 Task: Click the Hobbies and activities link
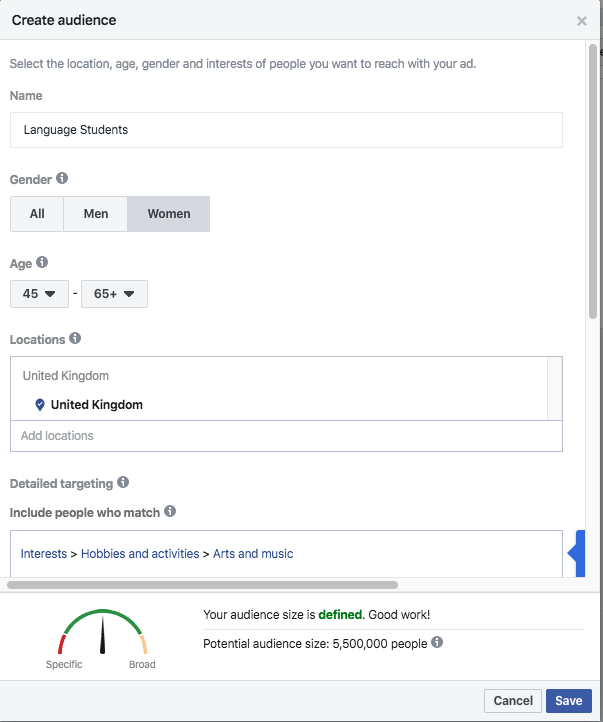coord(140,553)
